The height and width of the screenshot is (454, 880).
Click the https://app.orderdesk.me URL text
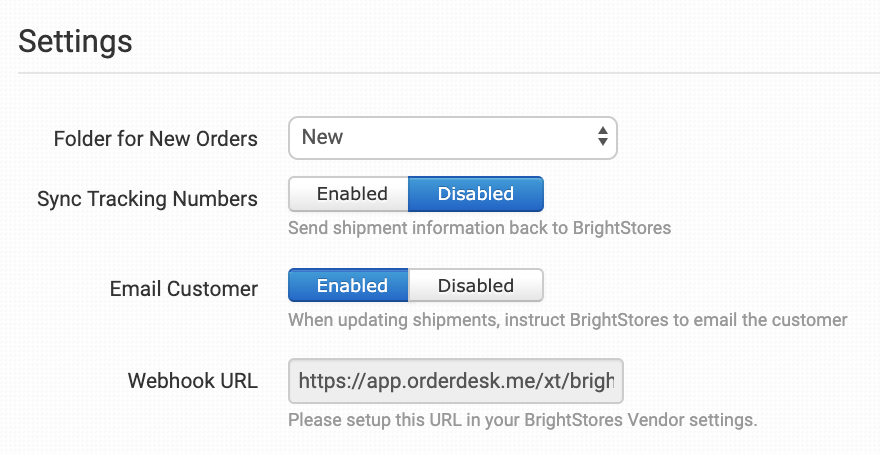tap(455, 381)
